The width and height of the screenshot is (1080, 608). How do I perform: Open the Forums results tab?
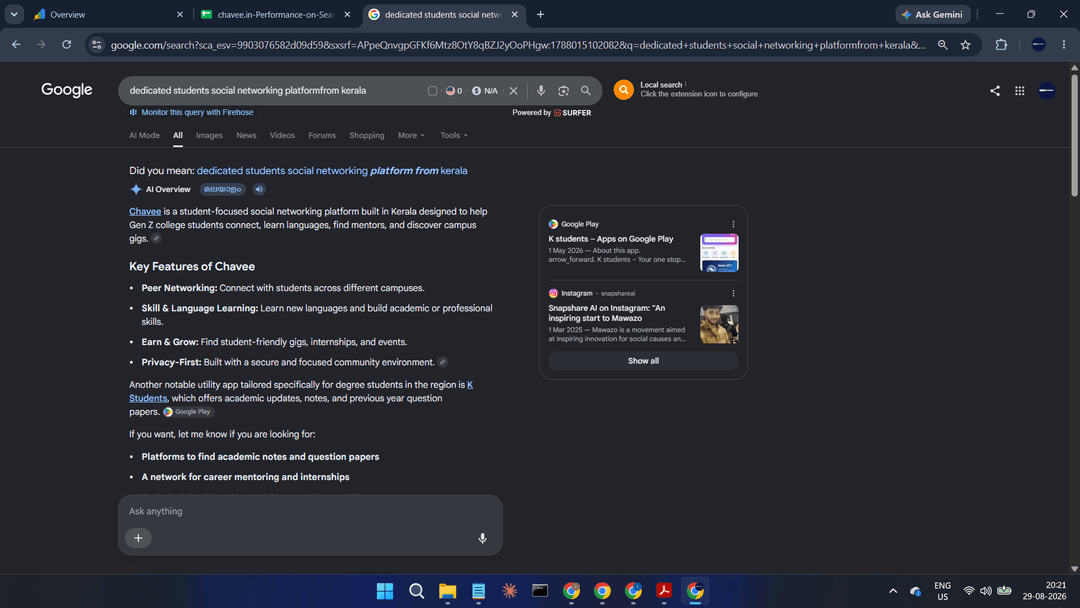(322, 136)
